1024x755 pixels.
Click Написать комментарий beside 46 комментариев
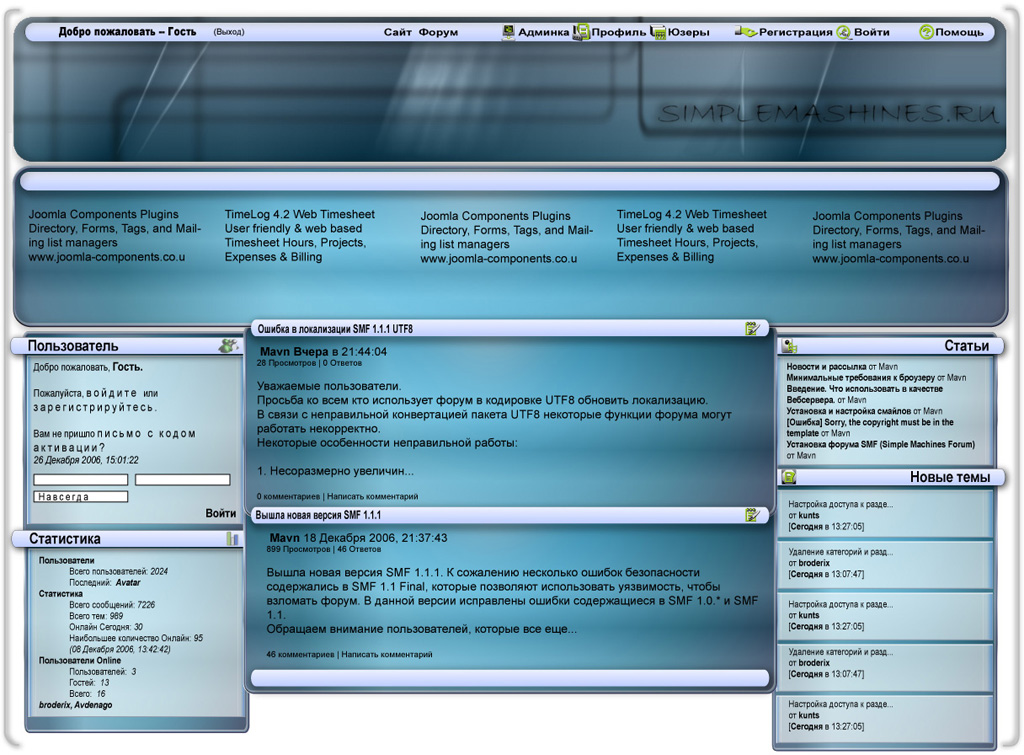[x=387, y=654]
